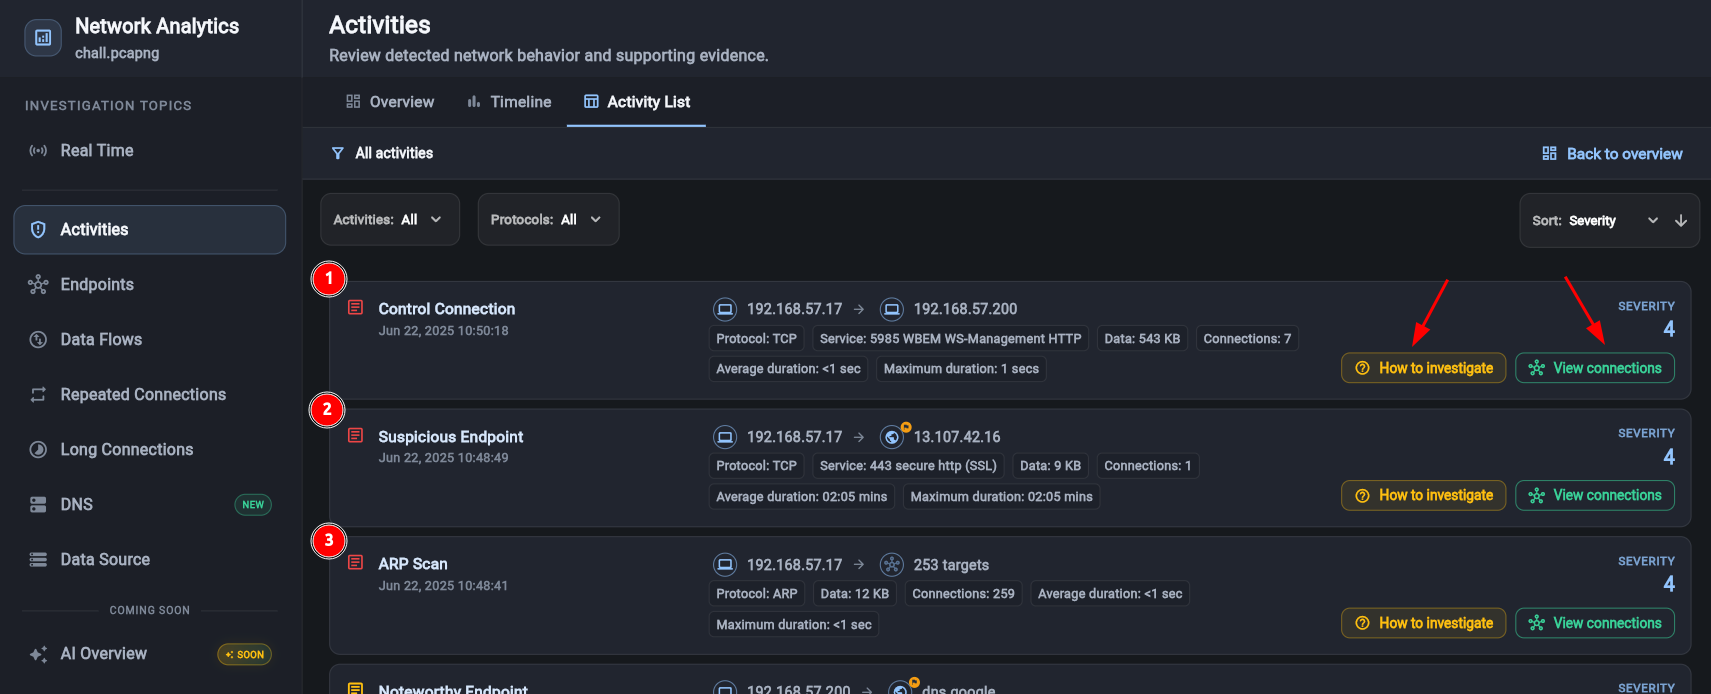Click the 13.107.42.16 address
The height and width of the screenshot is (694, 1711).
coord(957,437)
